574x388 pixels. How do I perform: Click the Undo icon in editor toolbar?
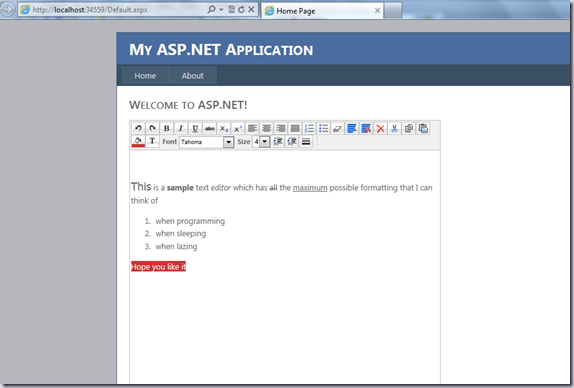tap(138, 128)
